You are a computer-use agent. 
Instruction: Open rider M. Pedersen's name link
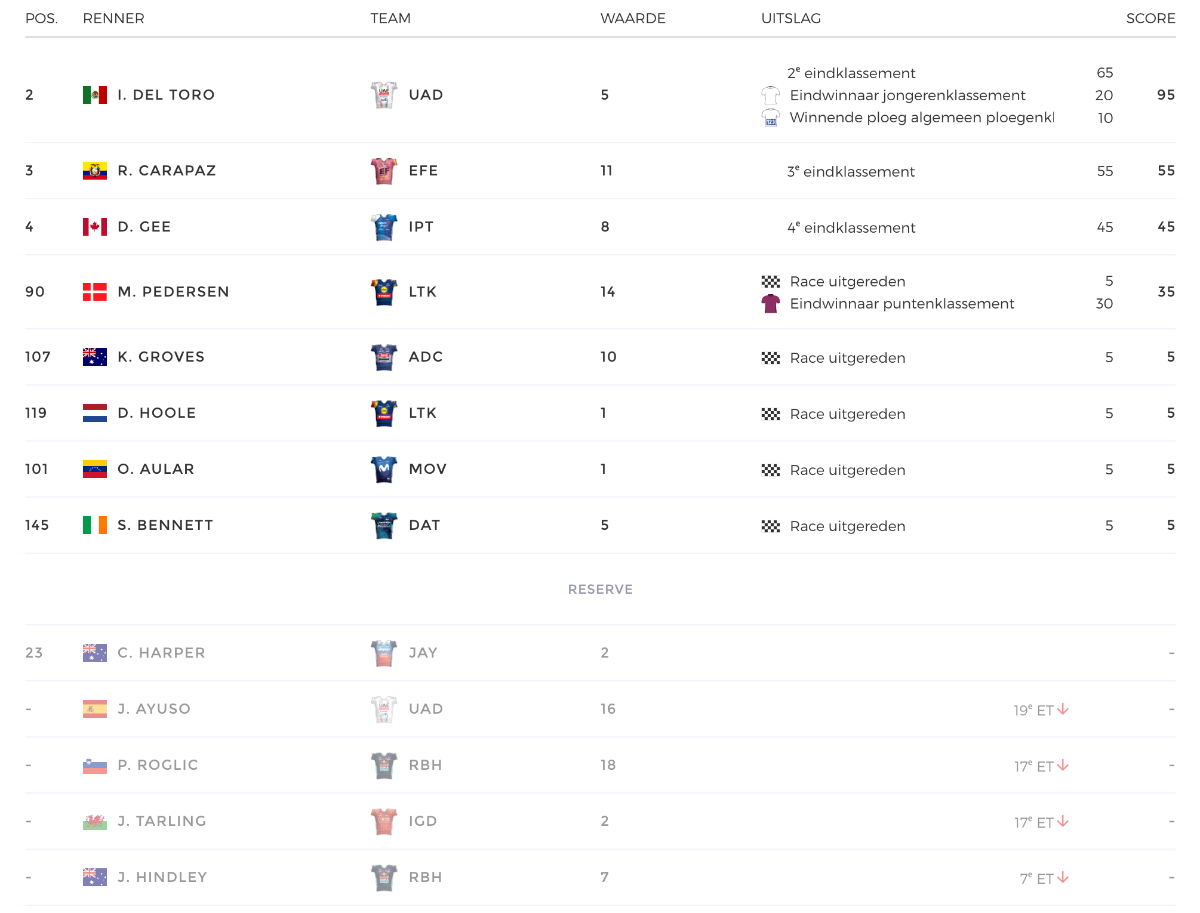pyautogui.click(x=173, y=292)
